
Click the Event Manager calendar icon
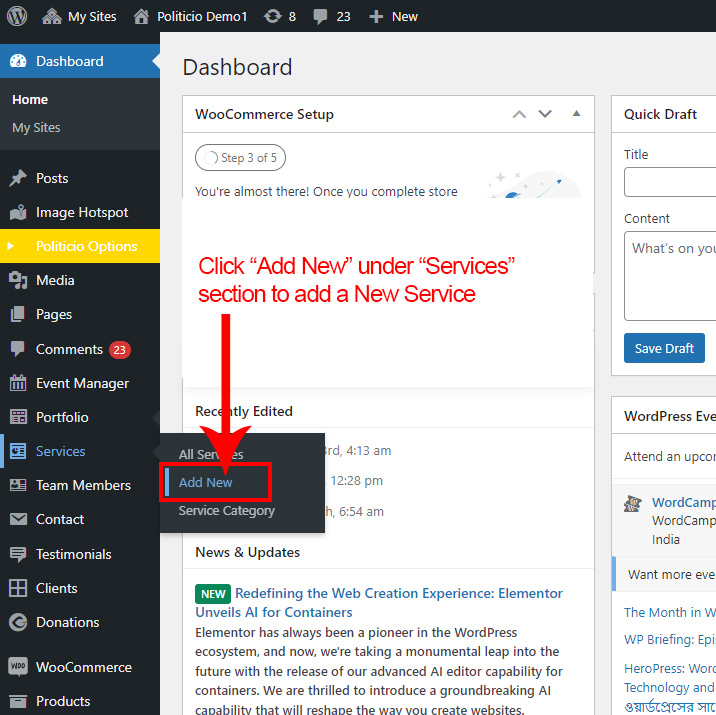[x=18, y=383]
